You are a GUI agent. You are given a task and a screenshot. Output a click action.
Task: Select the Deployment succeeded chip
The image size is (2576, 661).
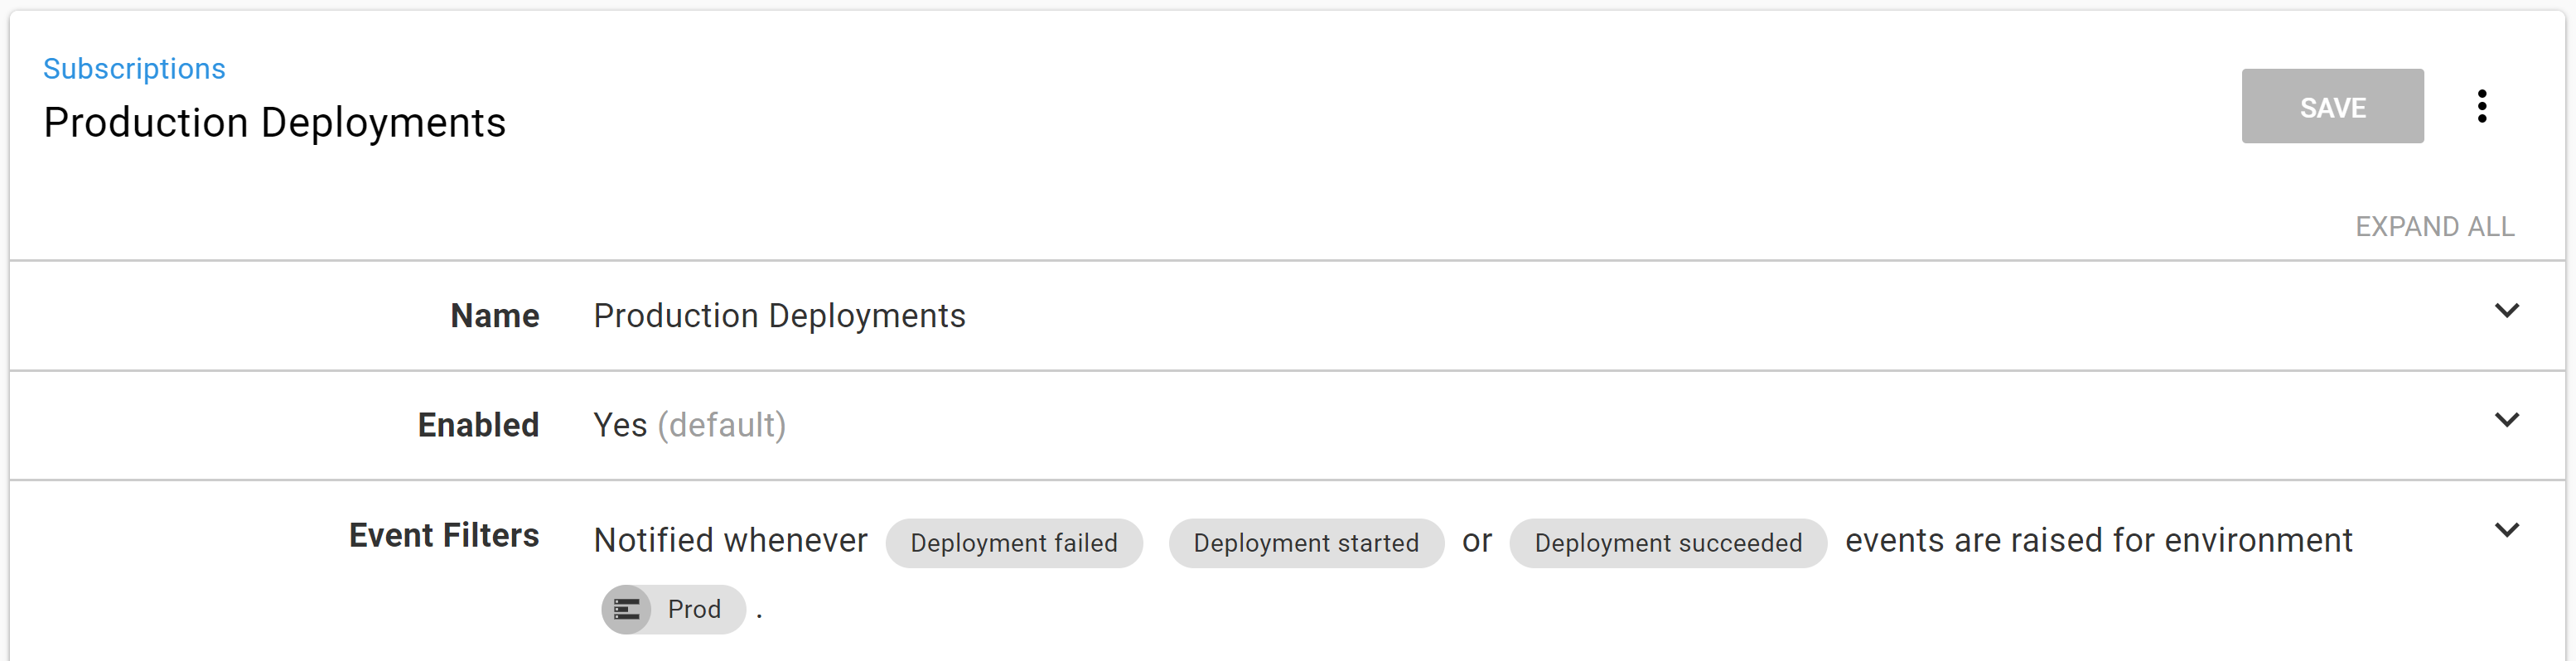click(1667, 543)
